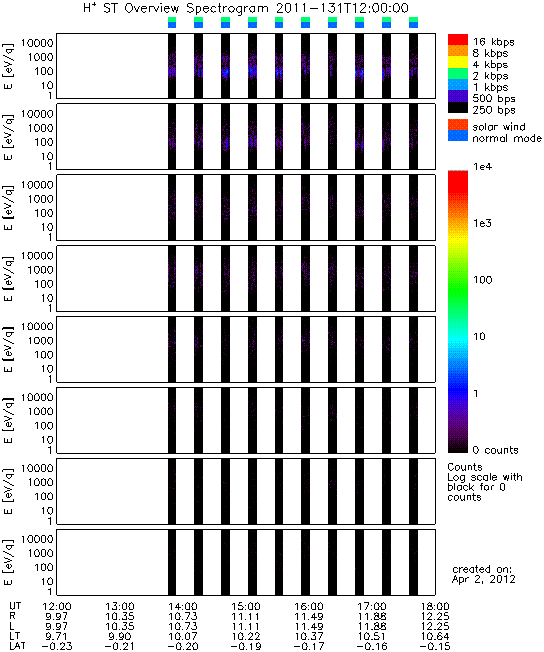Screen dimensions: 544x652
Task: Click the LAT row header
Action: [x=17, y=646]
